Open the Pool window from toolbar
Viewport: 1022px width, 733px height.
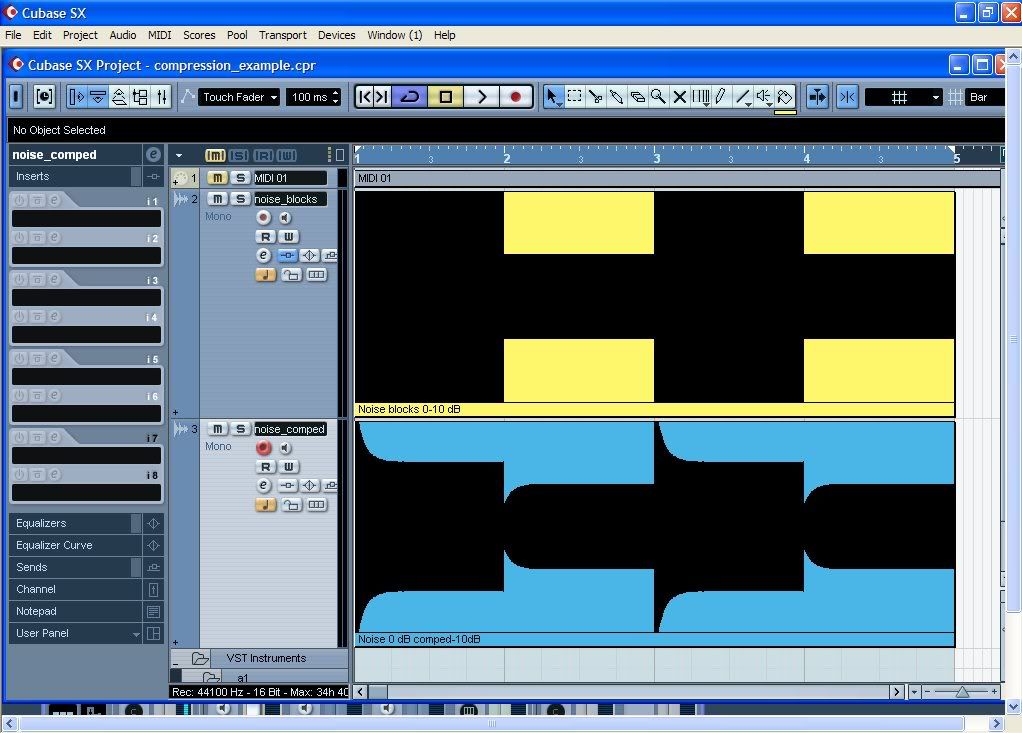tap(140, 97)
